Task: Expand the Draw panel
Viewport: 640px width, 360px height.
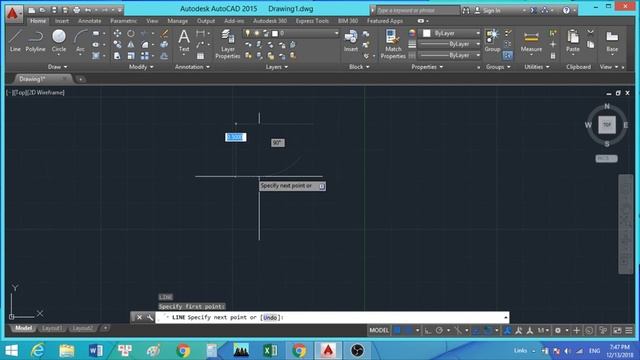Action: [x=58, y=67]
